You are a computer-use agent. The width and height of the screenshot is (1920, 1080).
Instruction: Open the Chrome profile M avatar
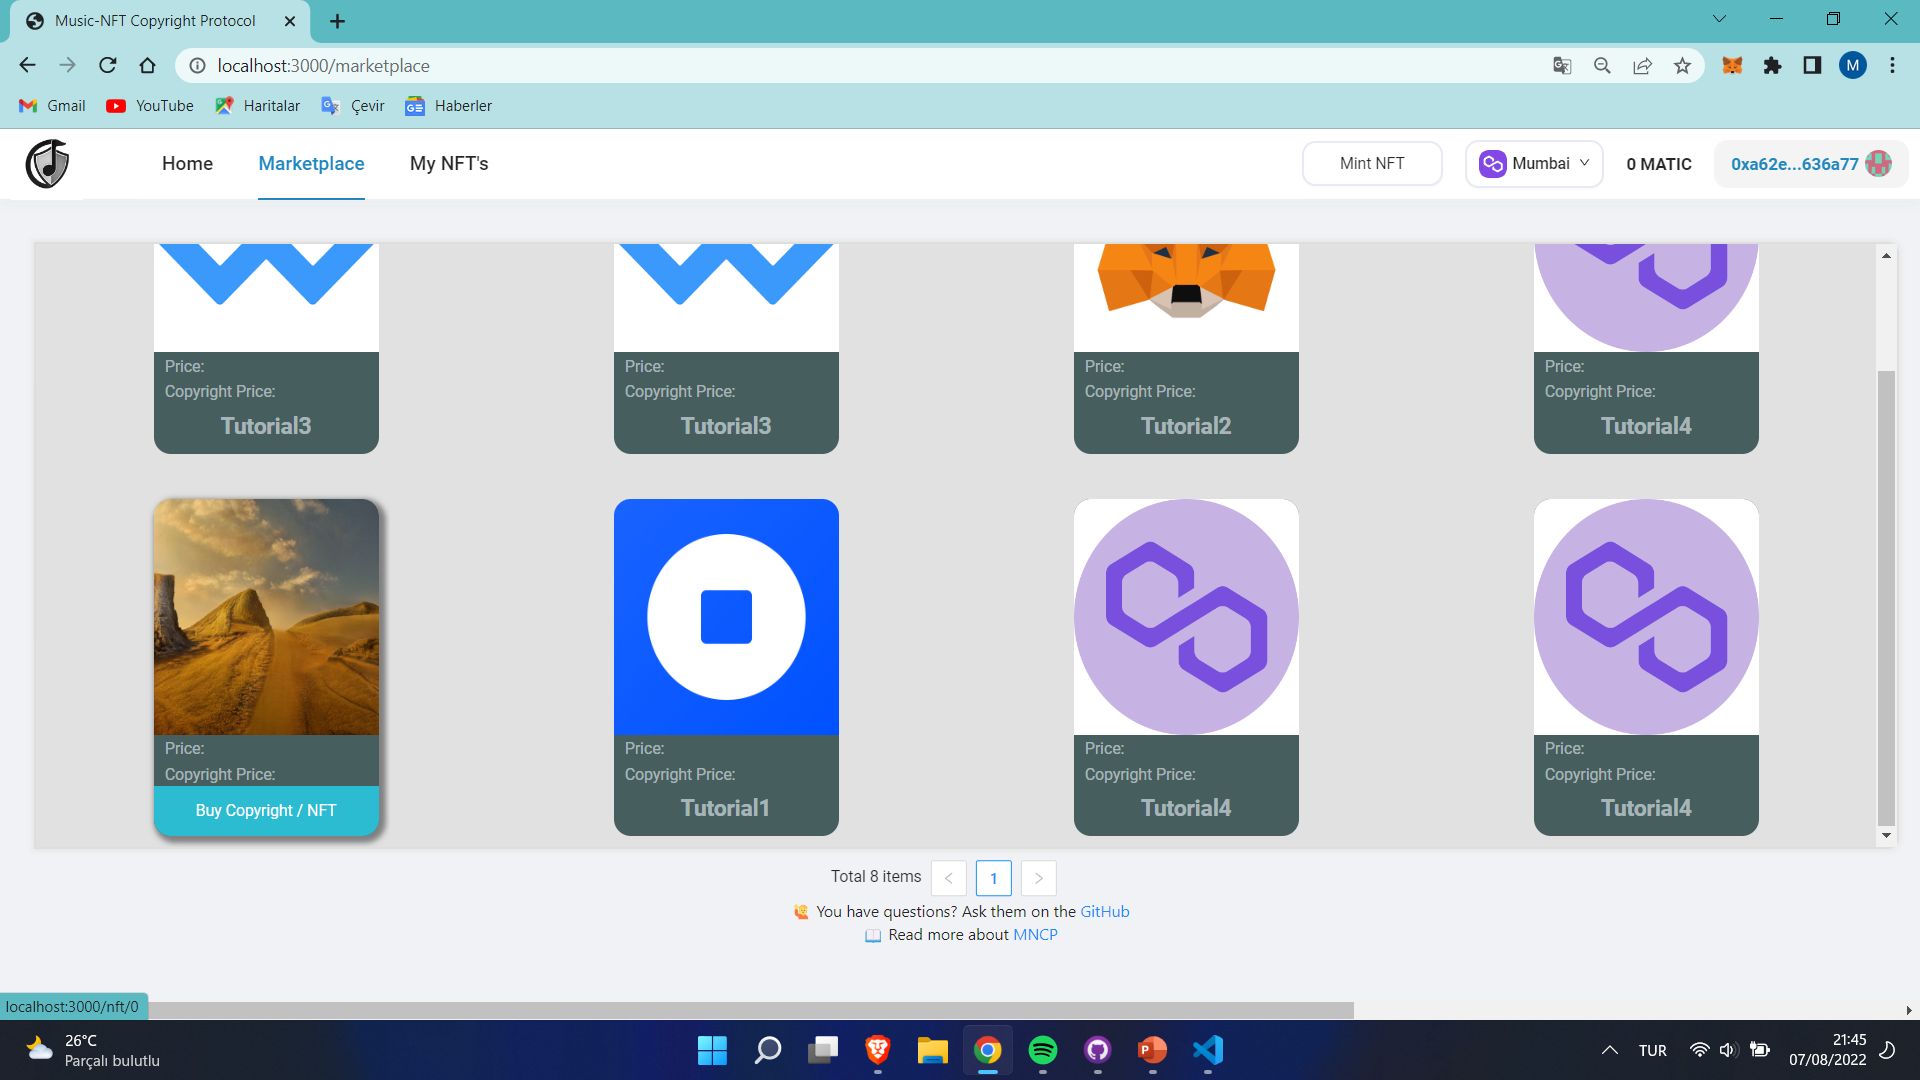[1852, 65]
